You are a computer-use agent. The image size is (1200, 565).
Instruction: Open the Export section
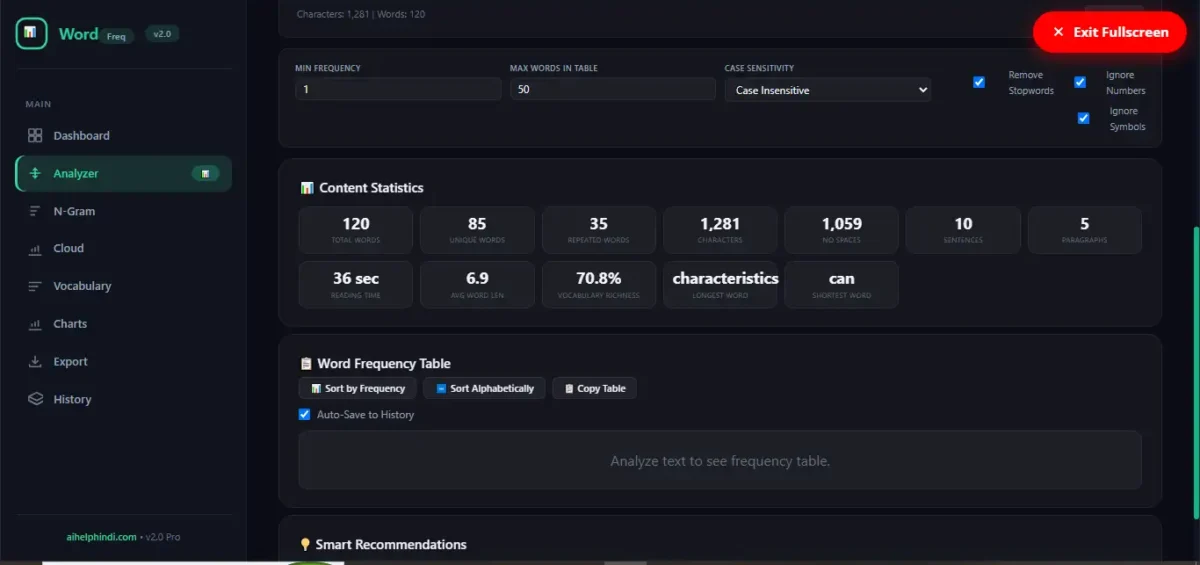pyautogui.click(x=123, y=362)
